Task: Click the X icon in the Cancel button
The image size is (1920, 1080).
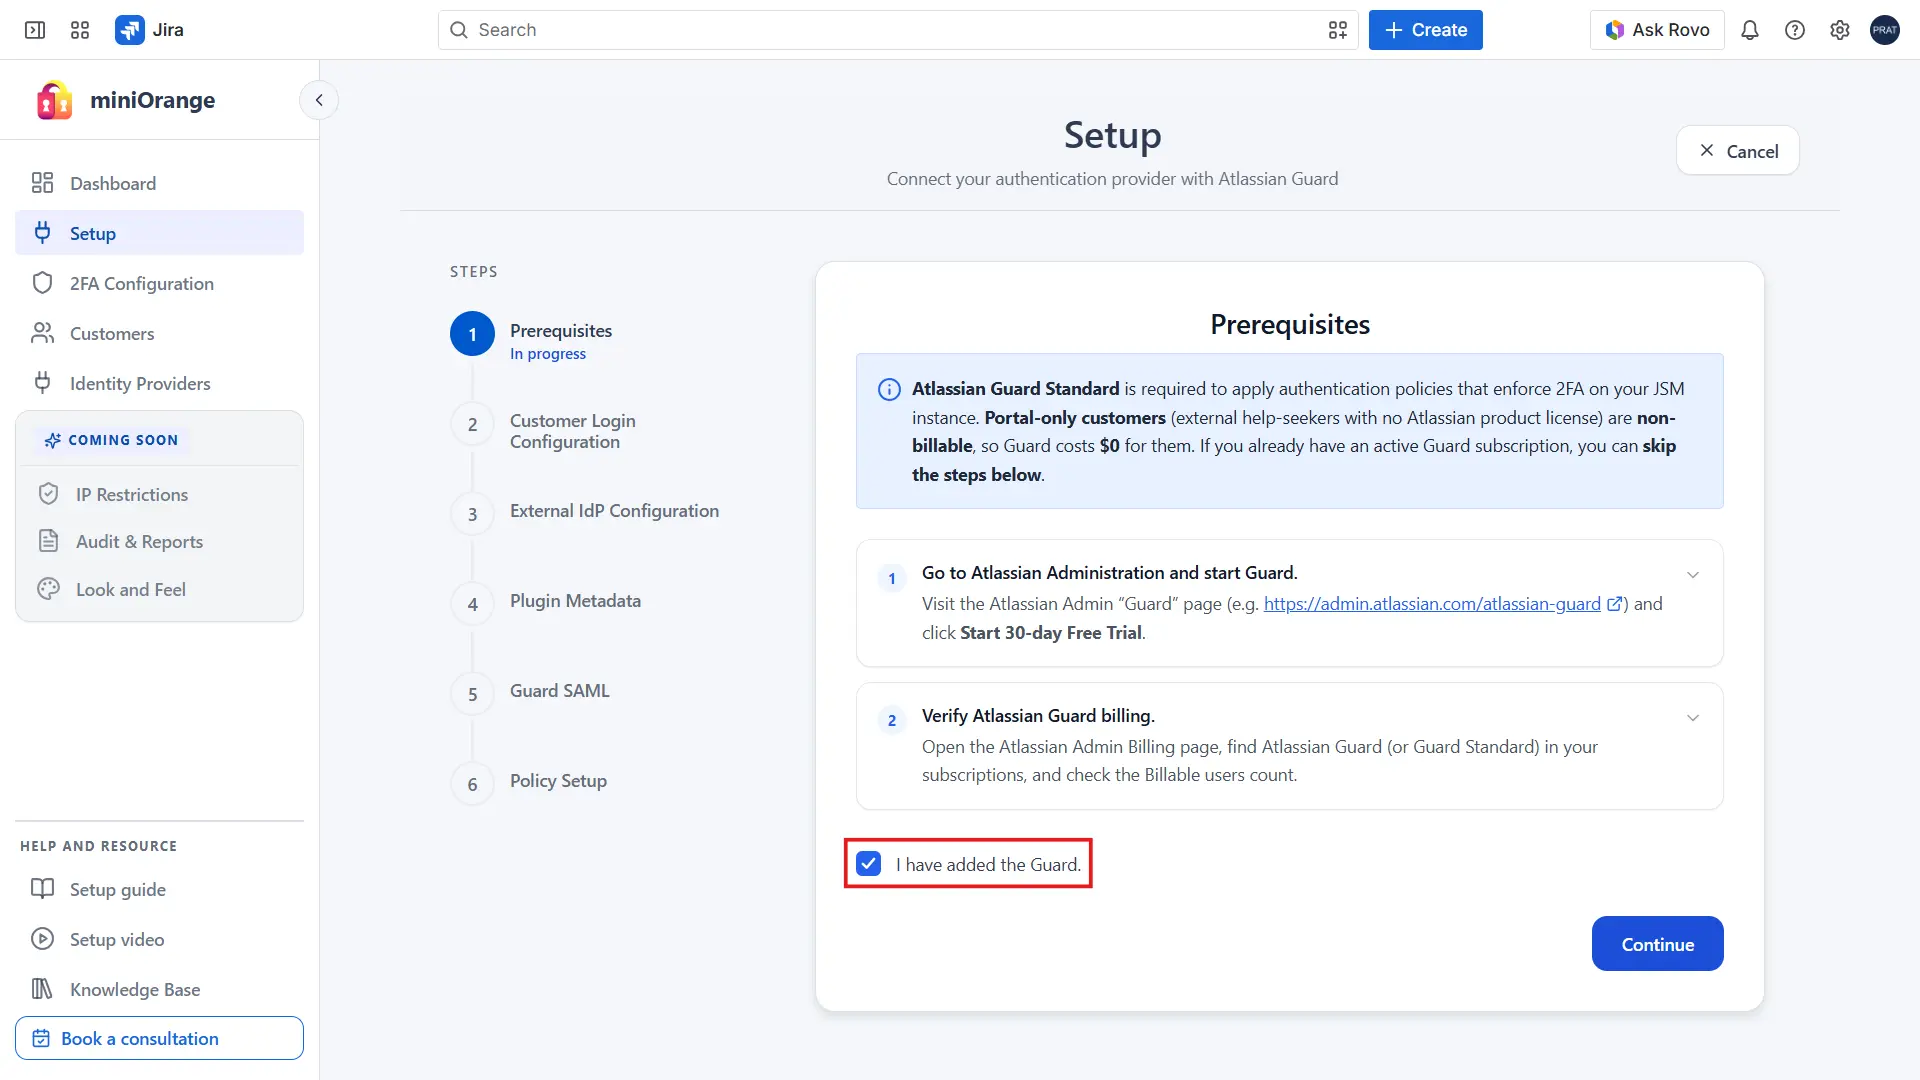Action: (1707, 150)
